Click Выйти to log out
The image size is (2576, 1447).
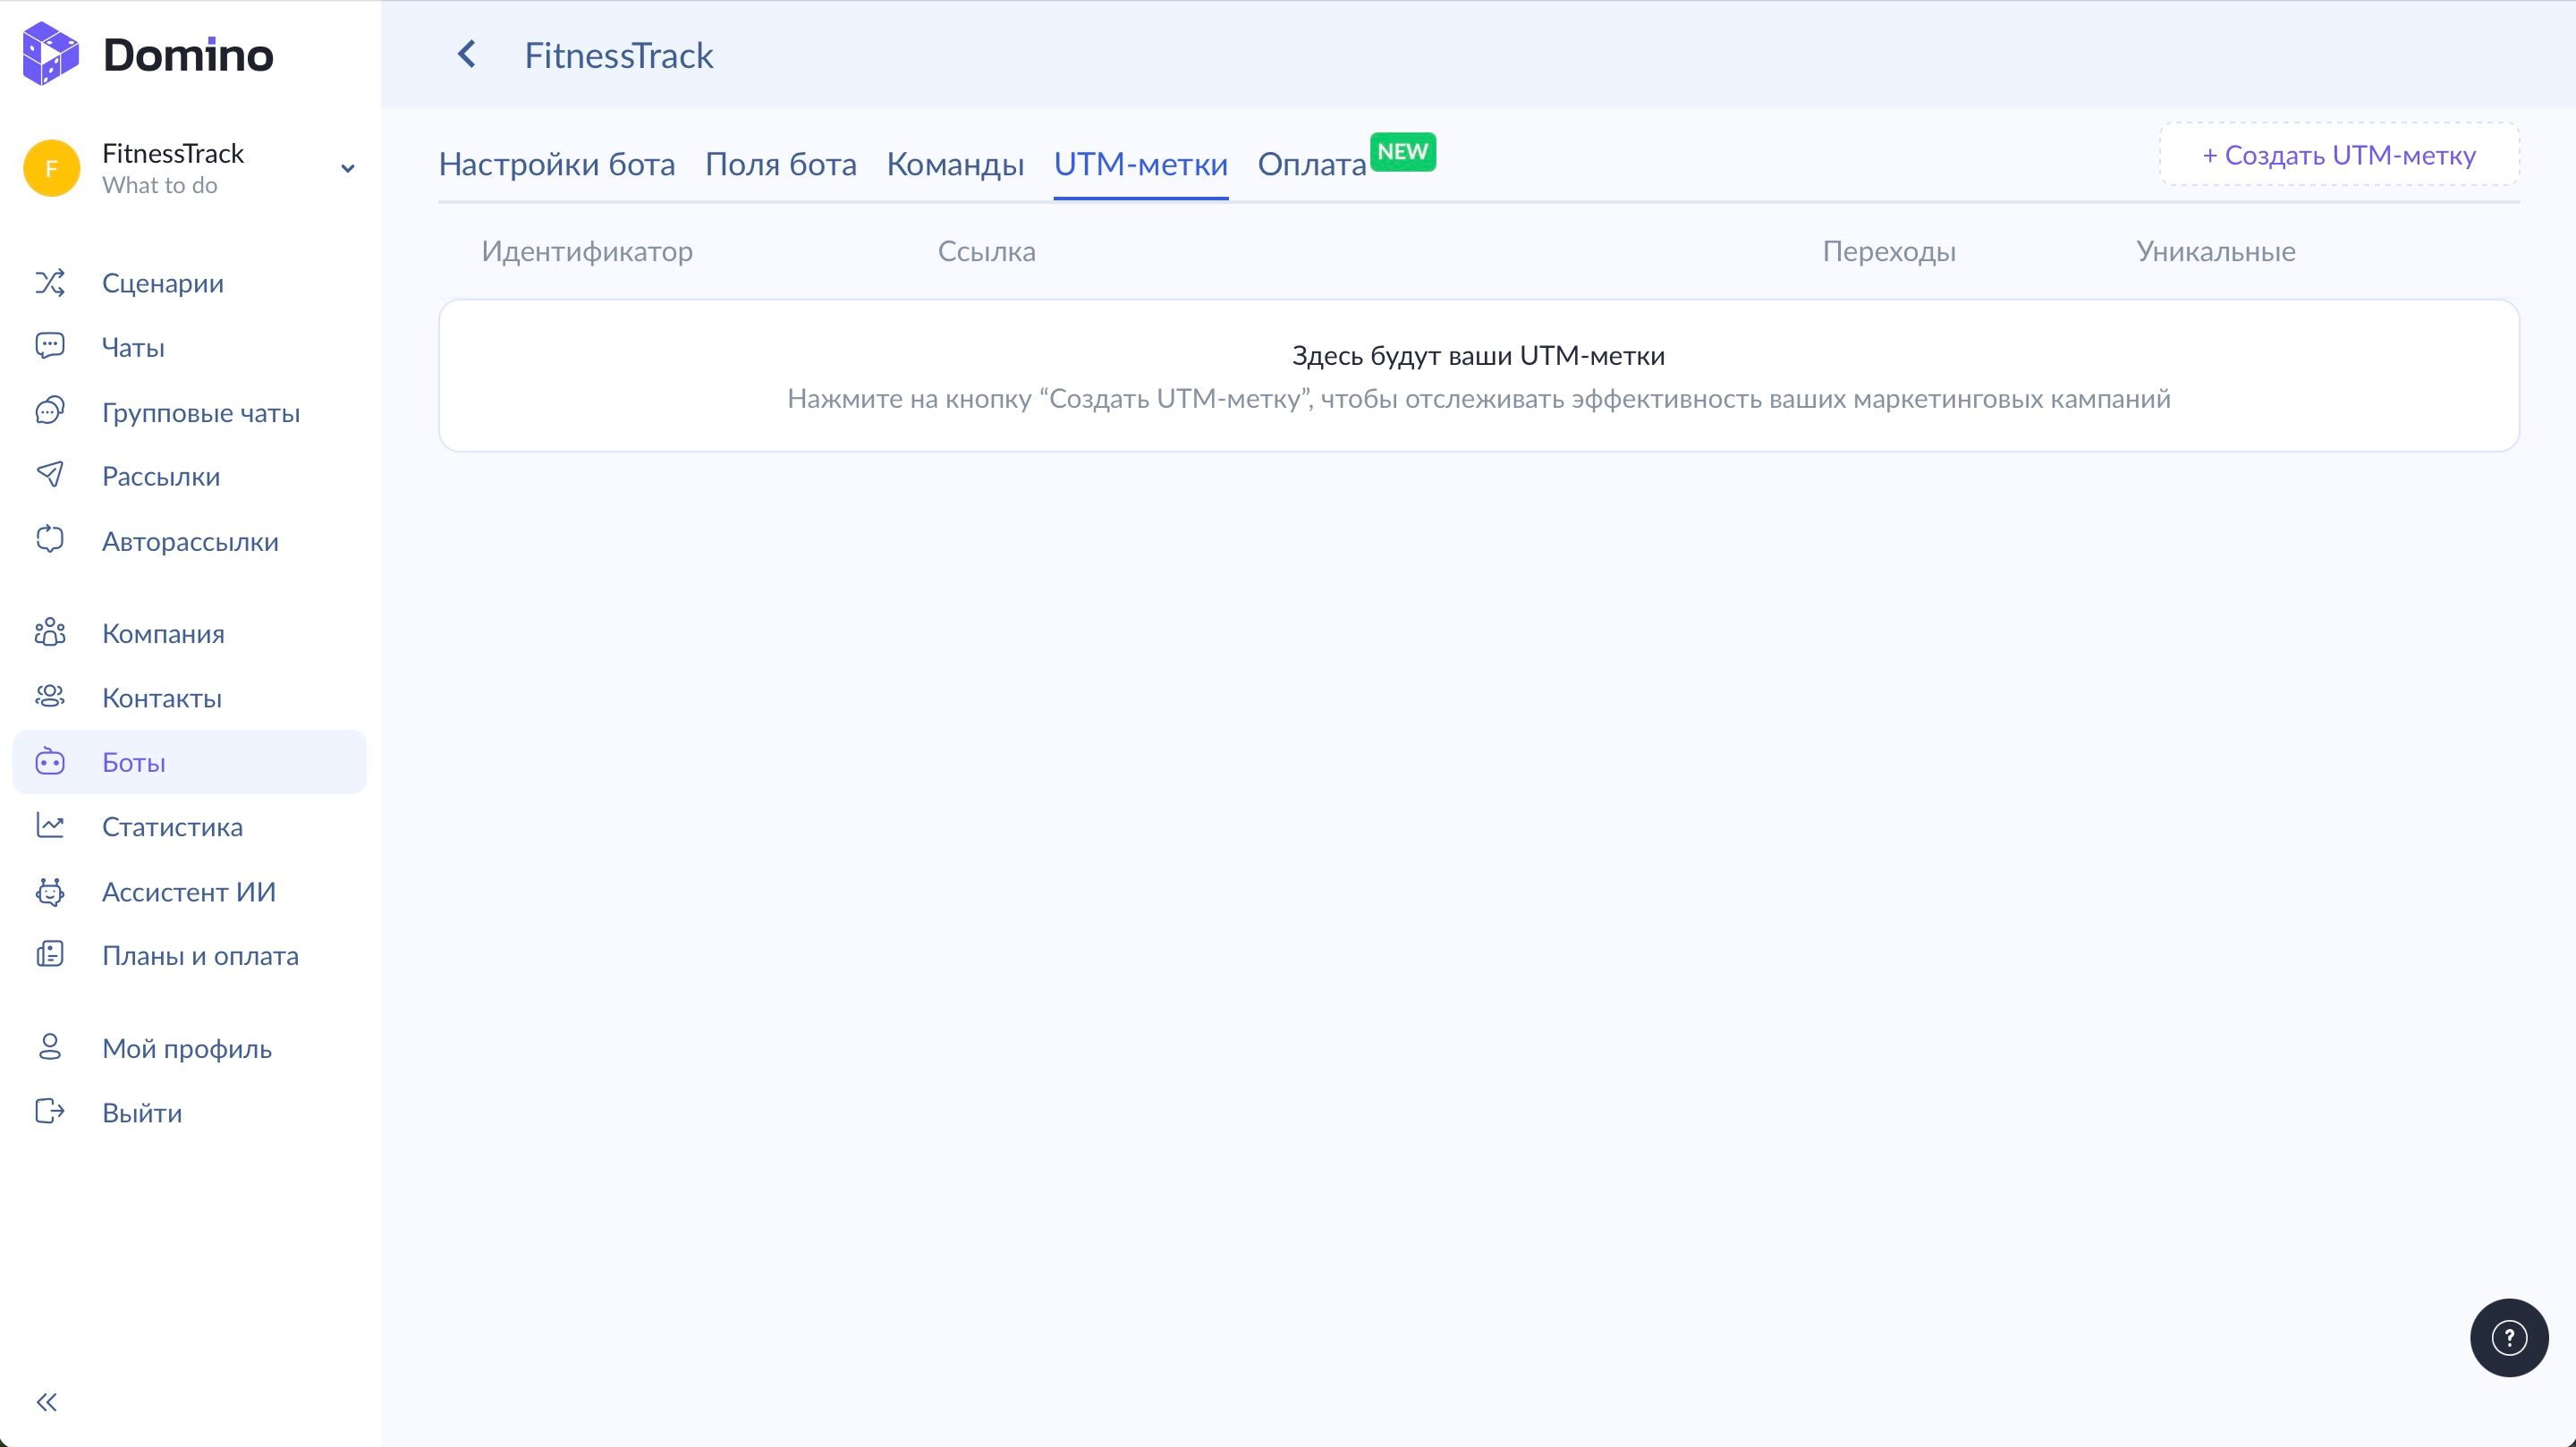[x=142, y=1112]
